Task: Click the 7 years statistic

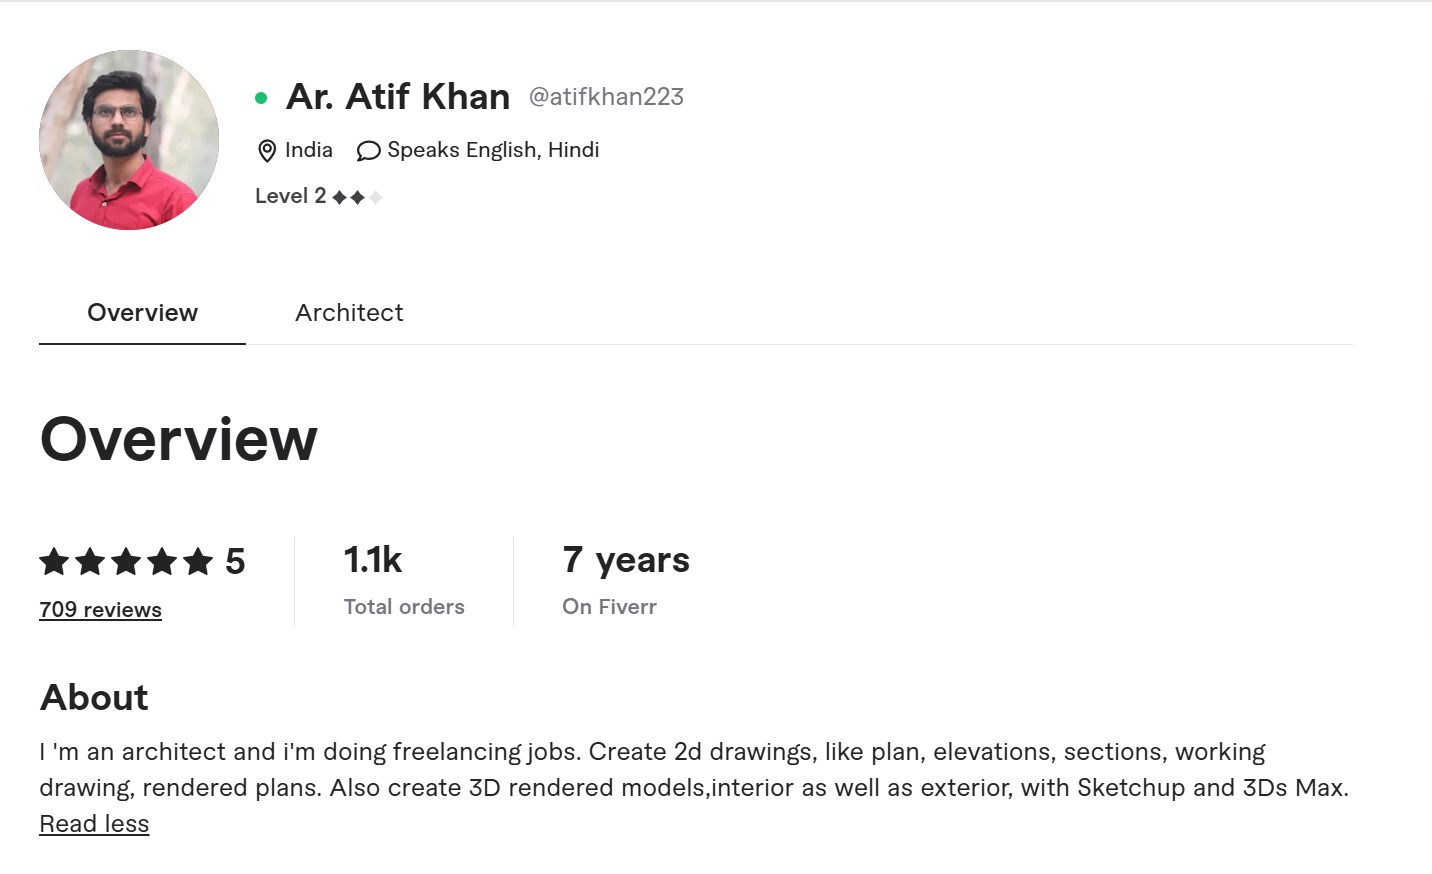Action: [626, 560]
